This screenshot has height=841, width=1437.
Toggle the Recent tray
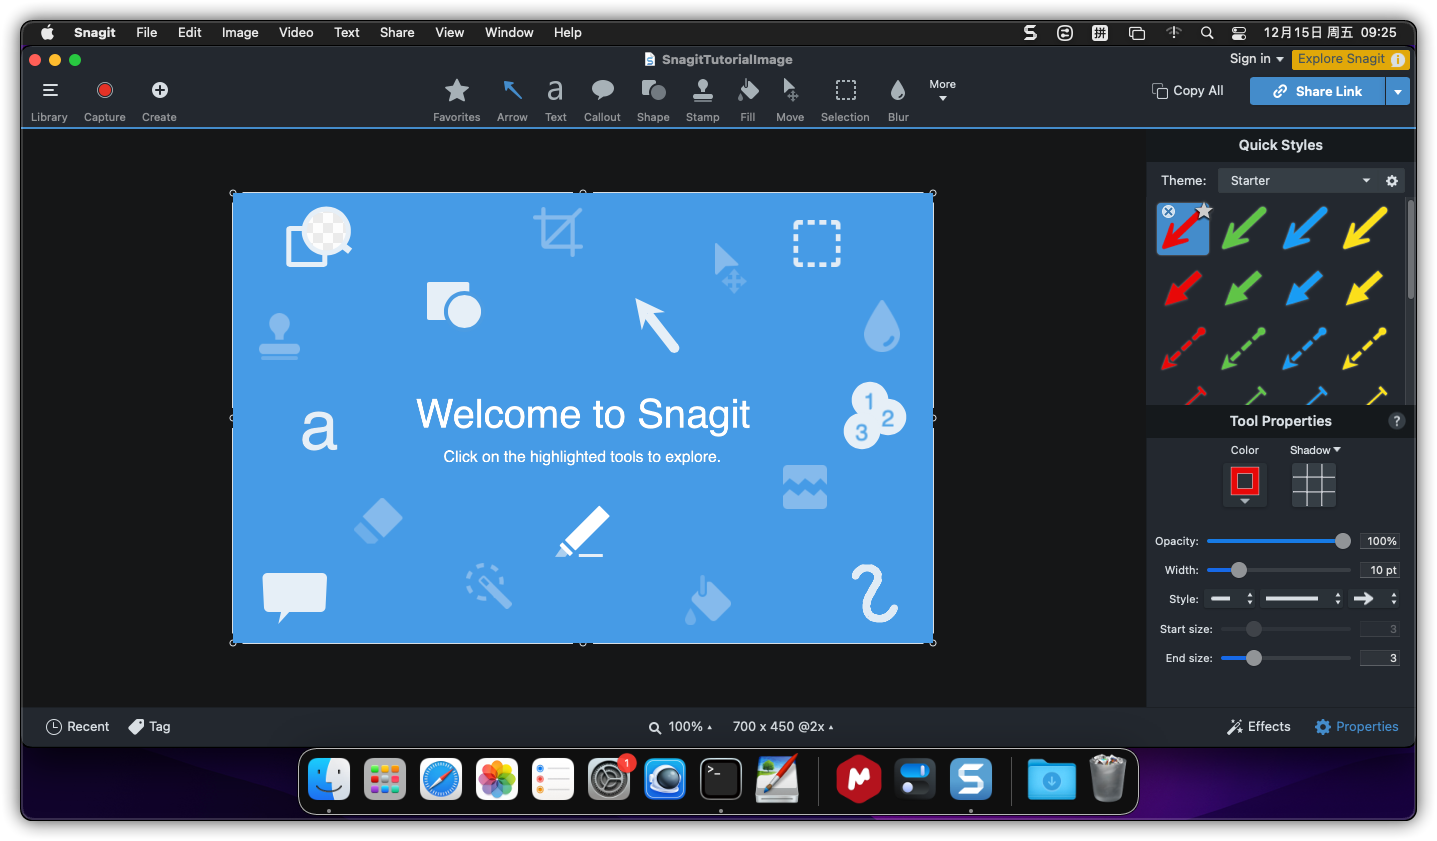click(78, 727)
